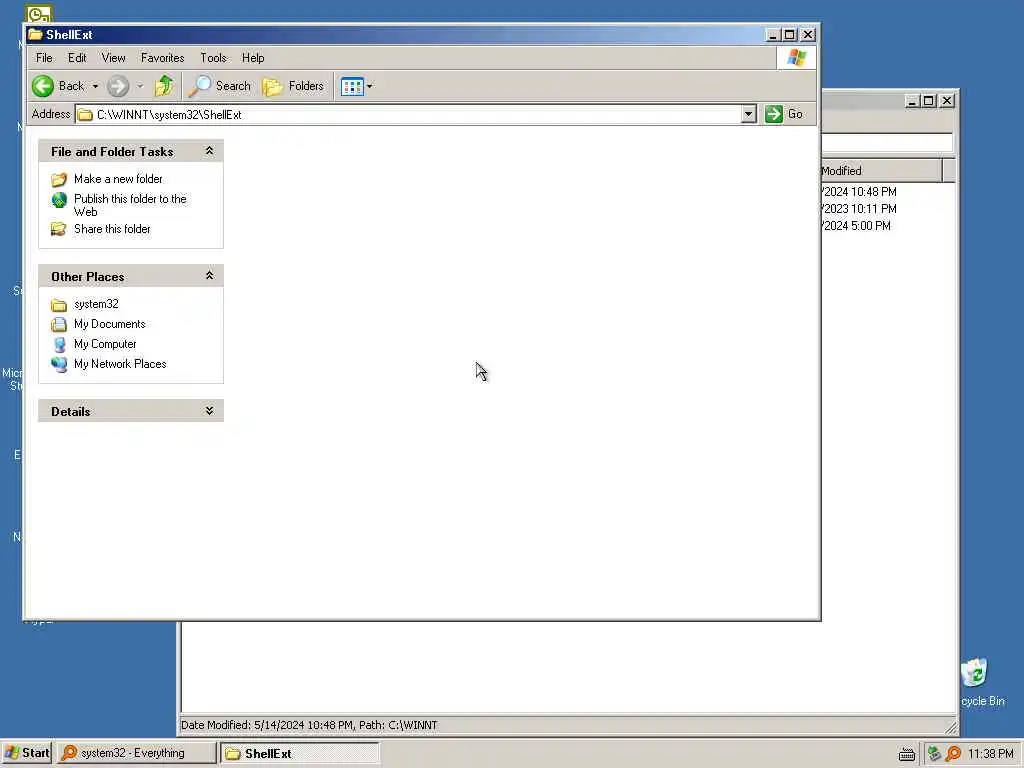
Task: Click the grayed Forward arrow button
Action: pyautogui.click(x=118, y=86)
